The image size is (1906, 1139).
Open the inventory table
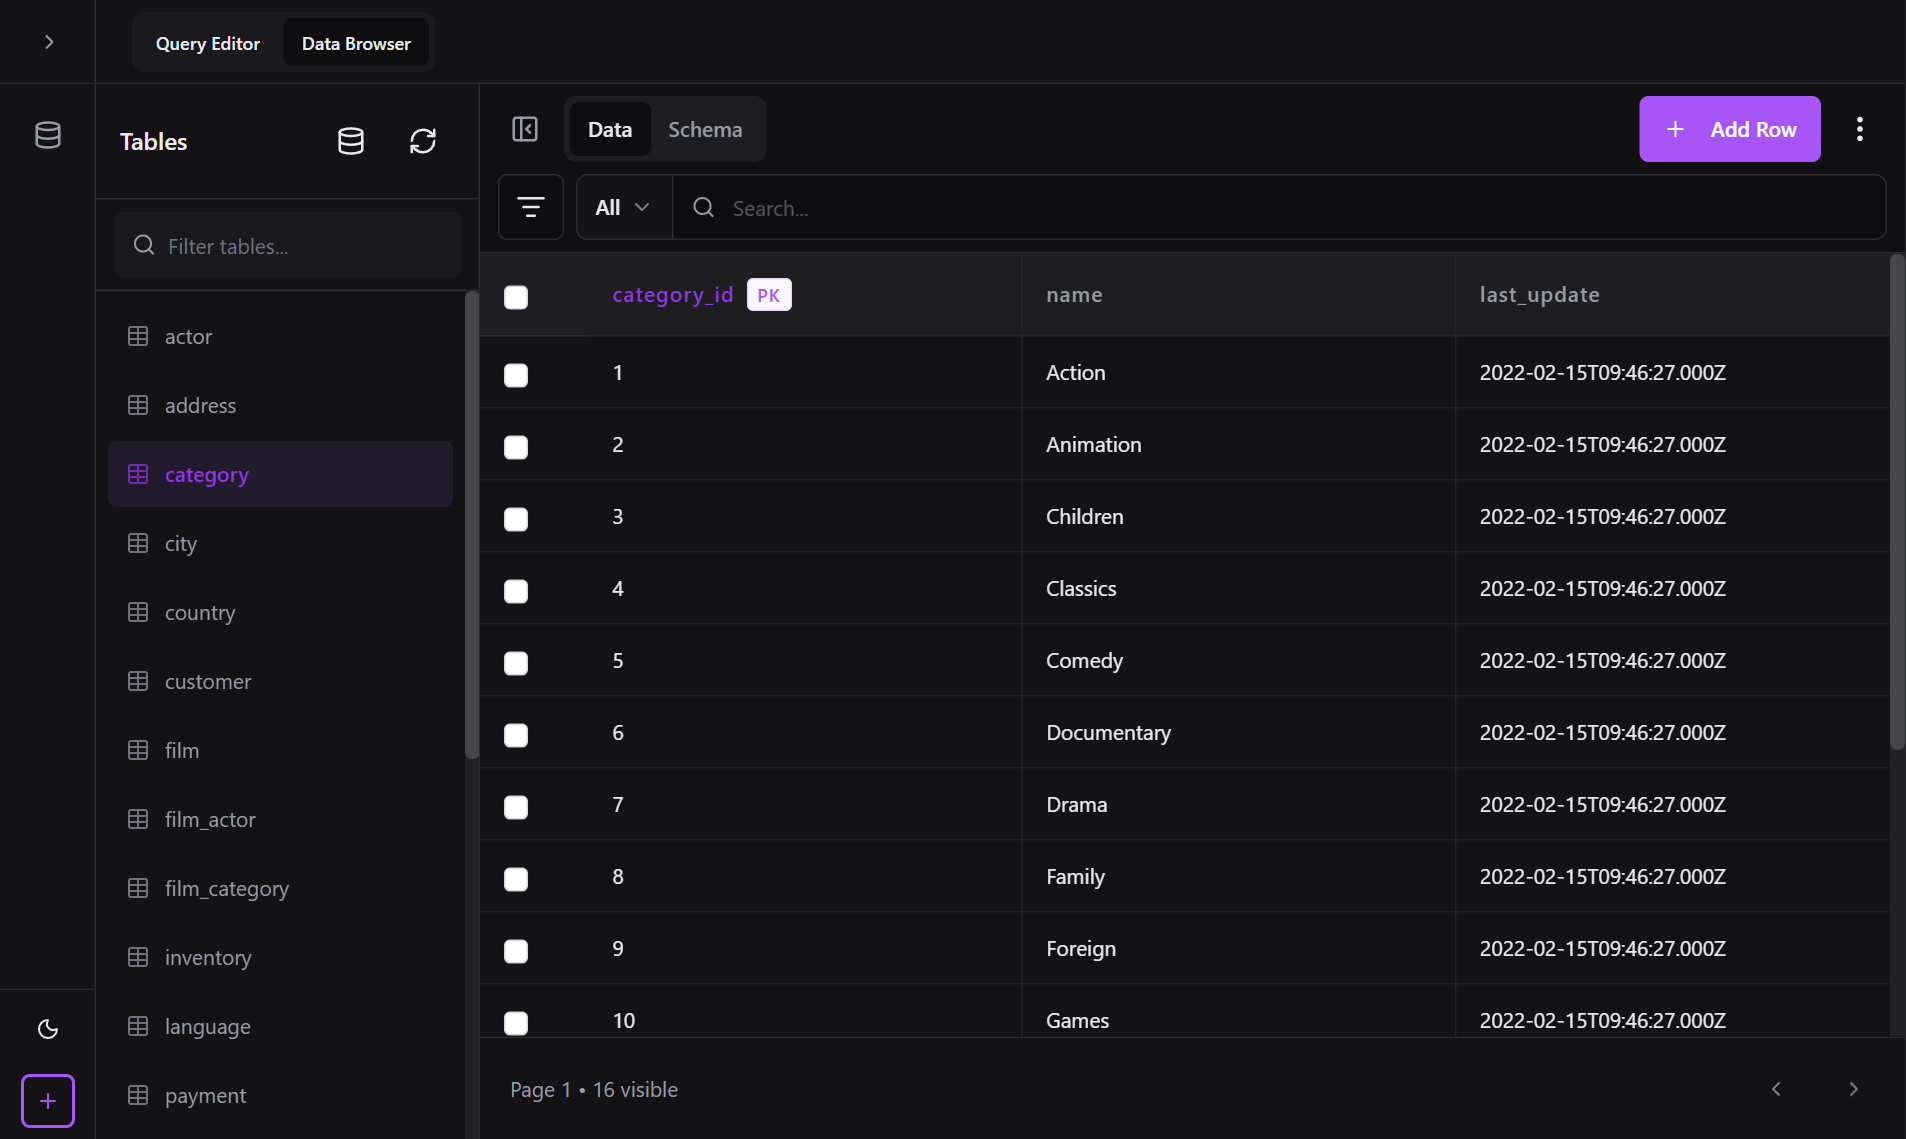[280, 957]
